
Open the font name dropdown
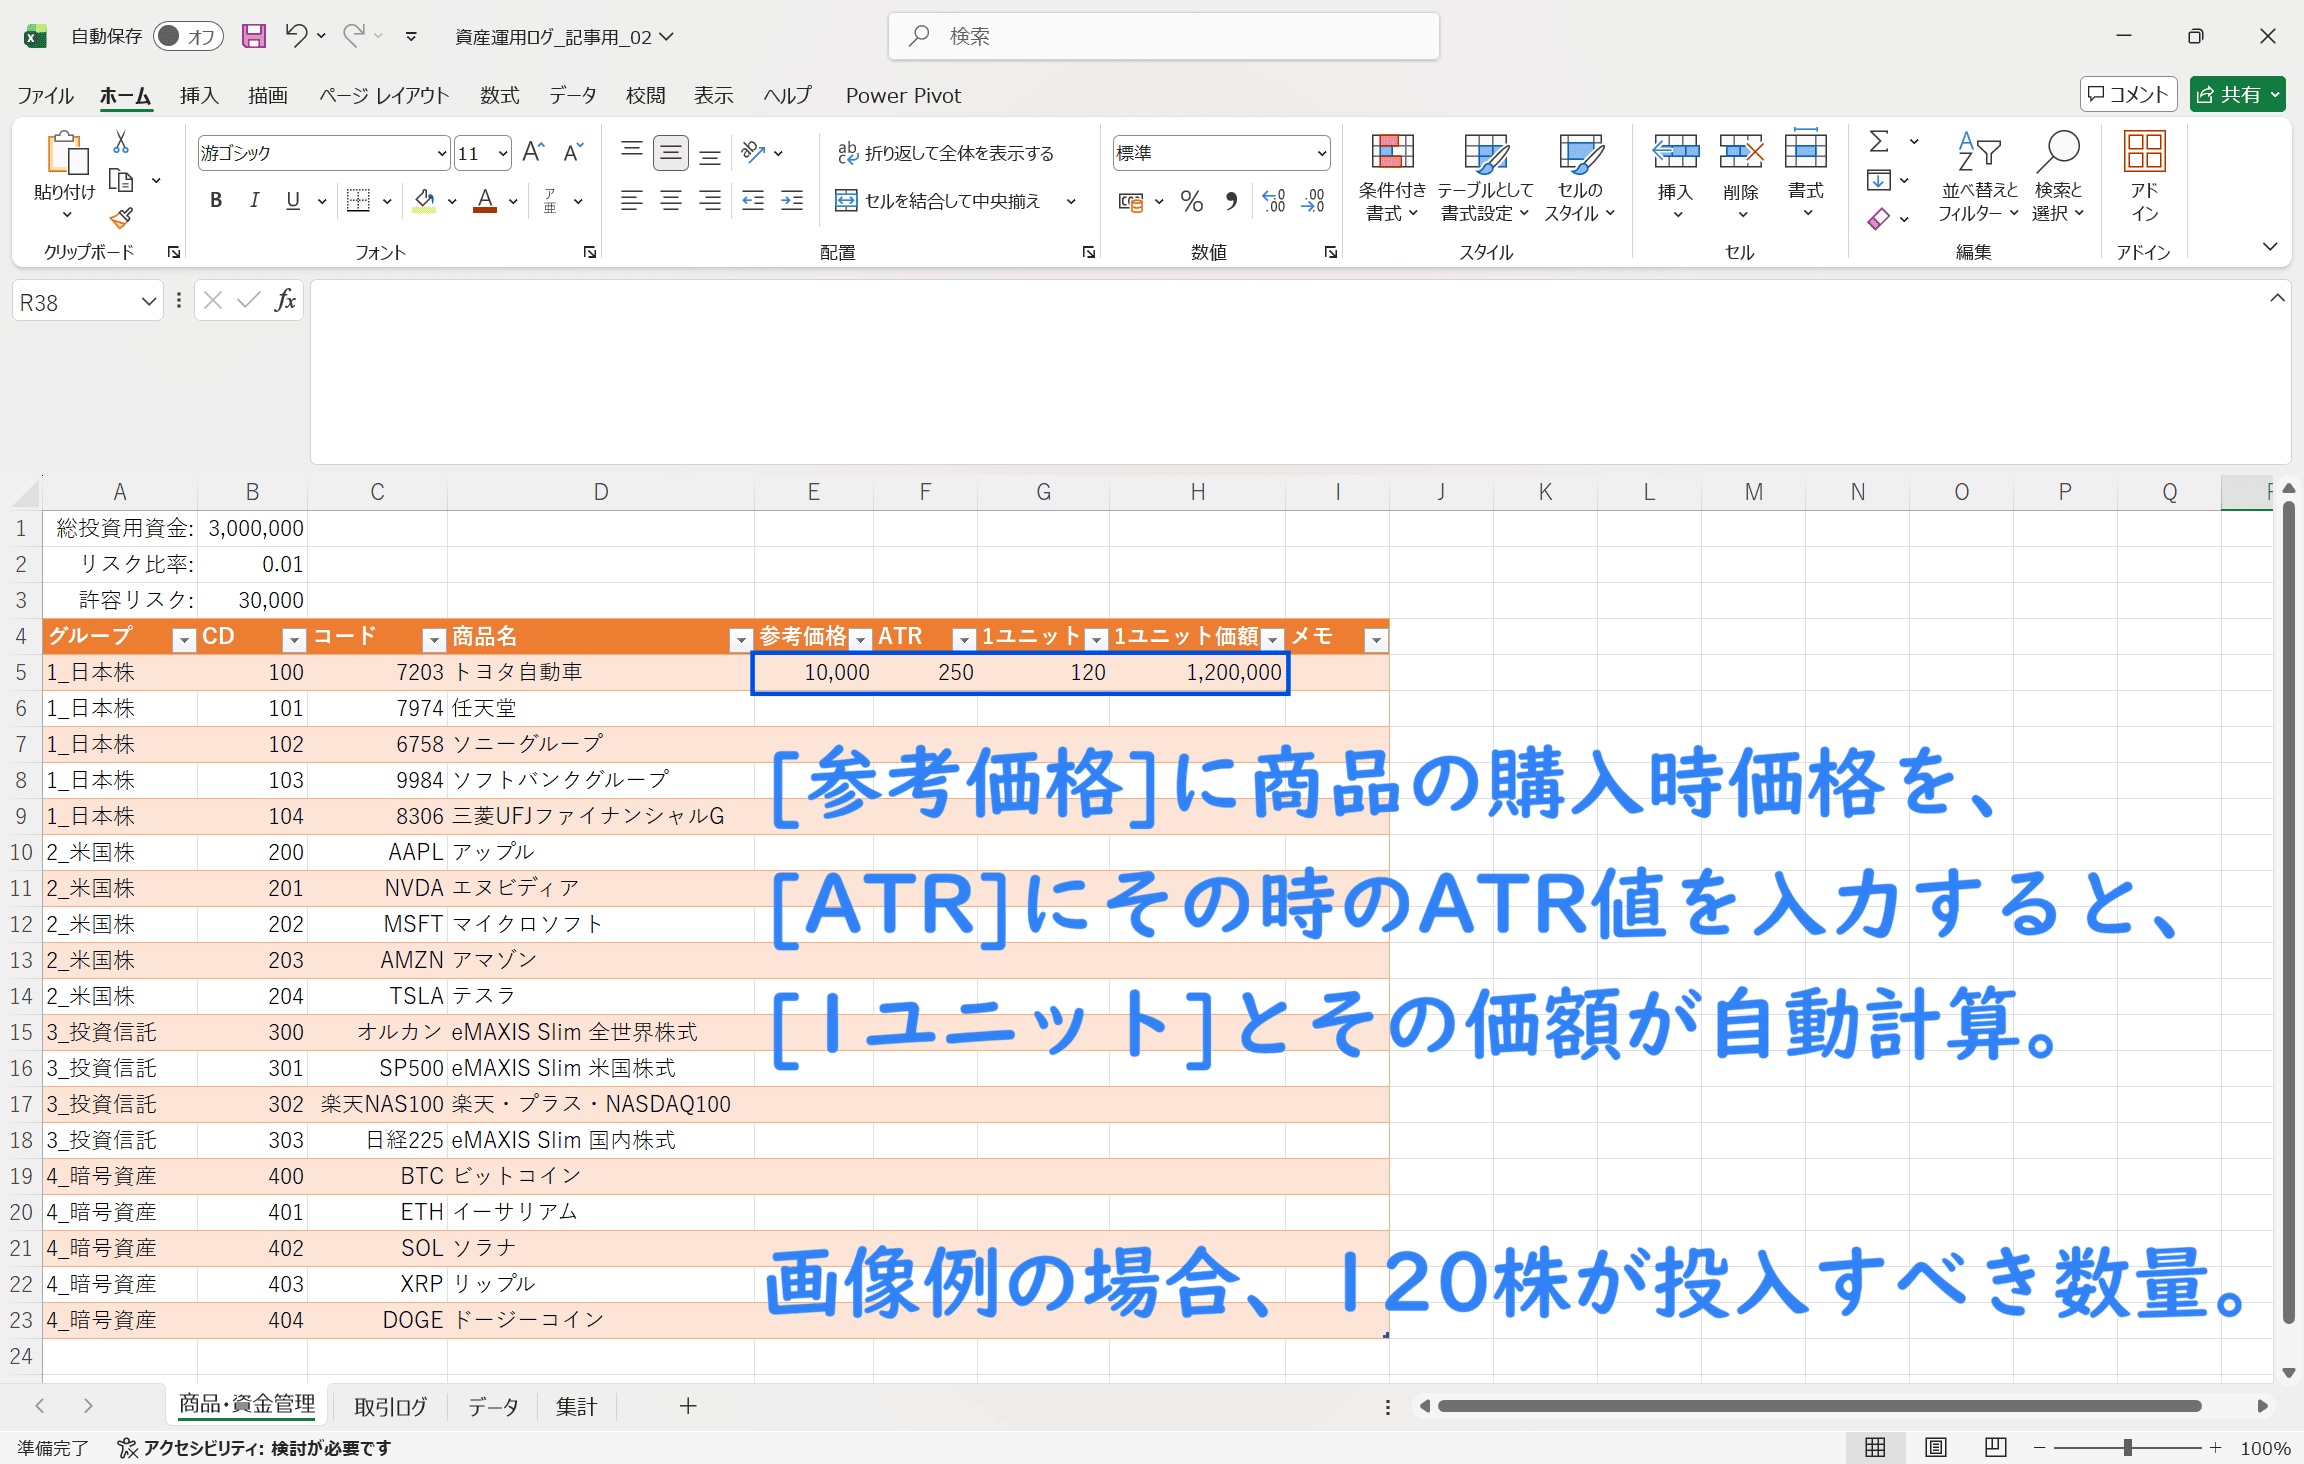[441, 153]
